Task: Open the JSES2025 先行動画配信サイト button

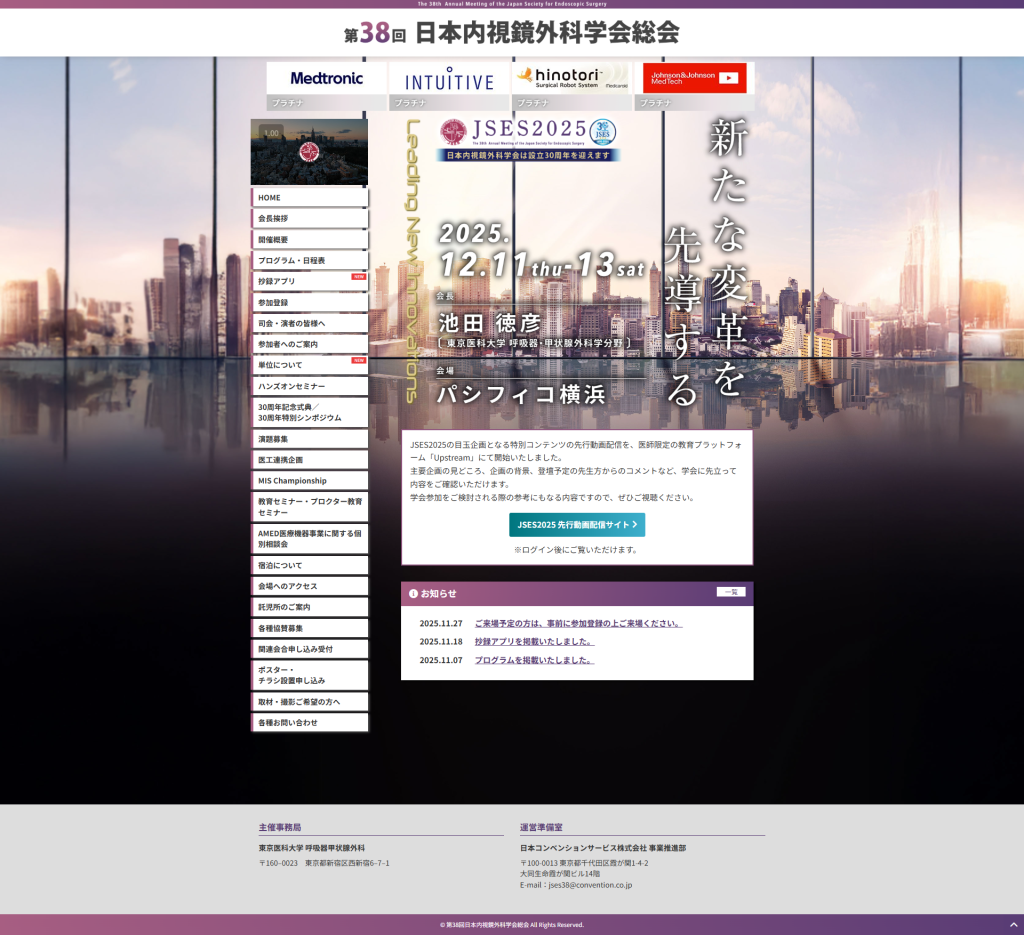Action: (x=576, y=524)
